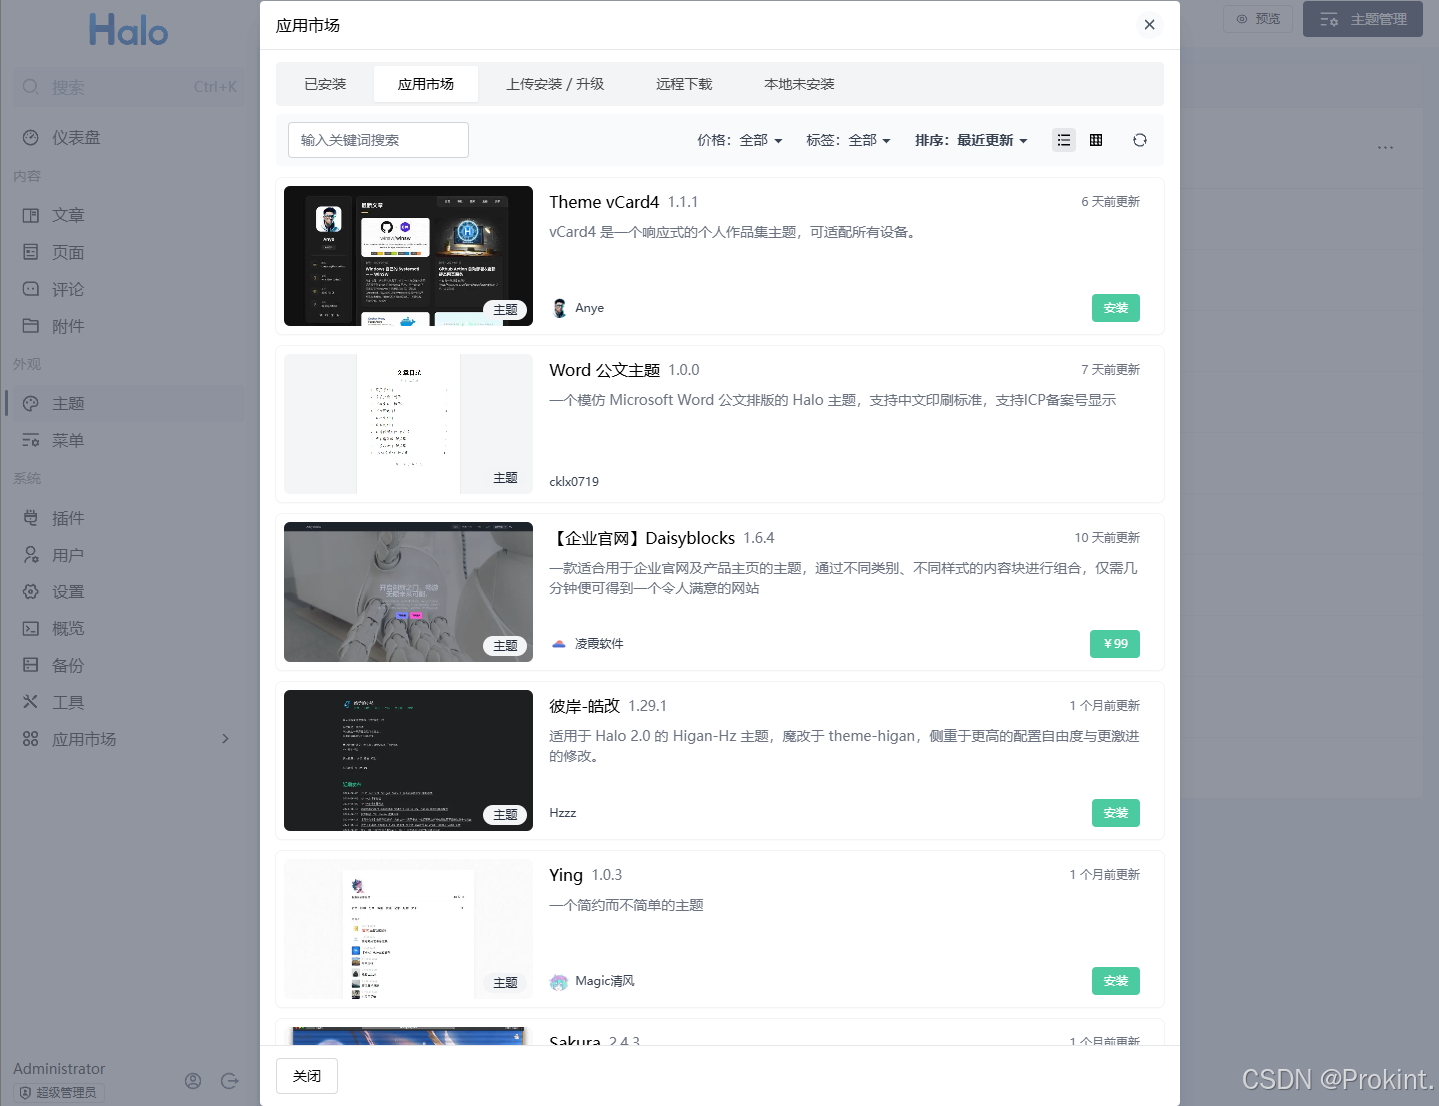Viewport: 1439px width, 1106px height.
Task: Open the 仪表盘 dashboard icon
Action: tap(31, 138)
